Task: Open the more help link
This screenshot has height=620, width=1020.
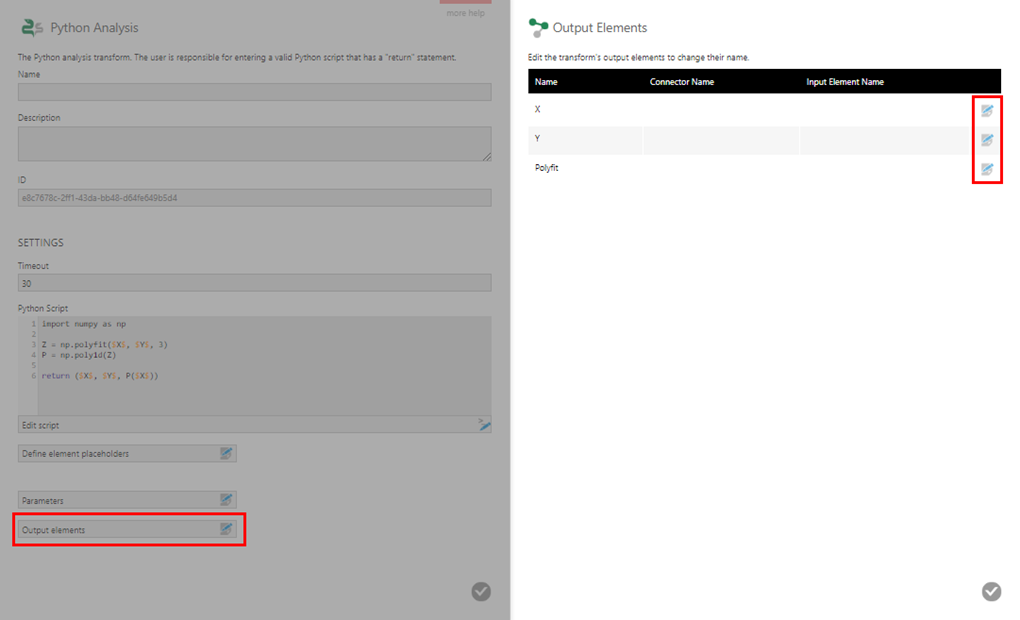Action: [464, 13]
